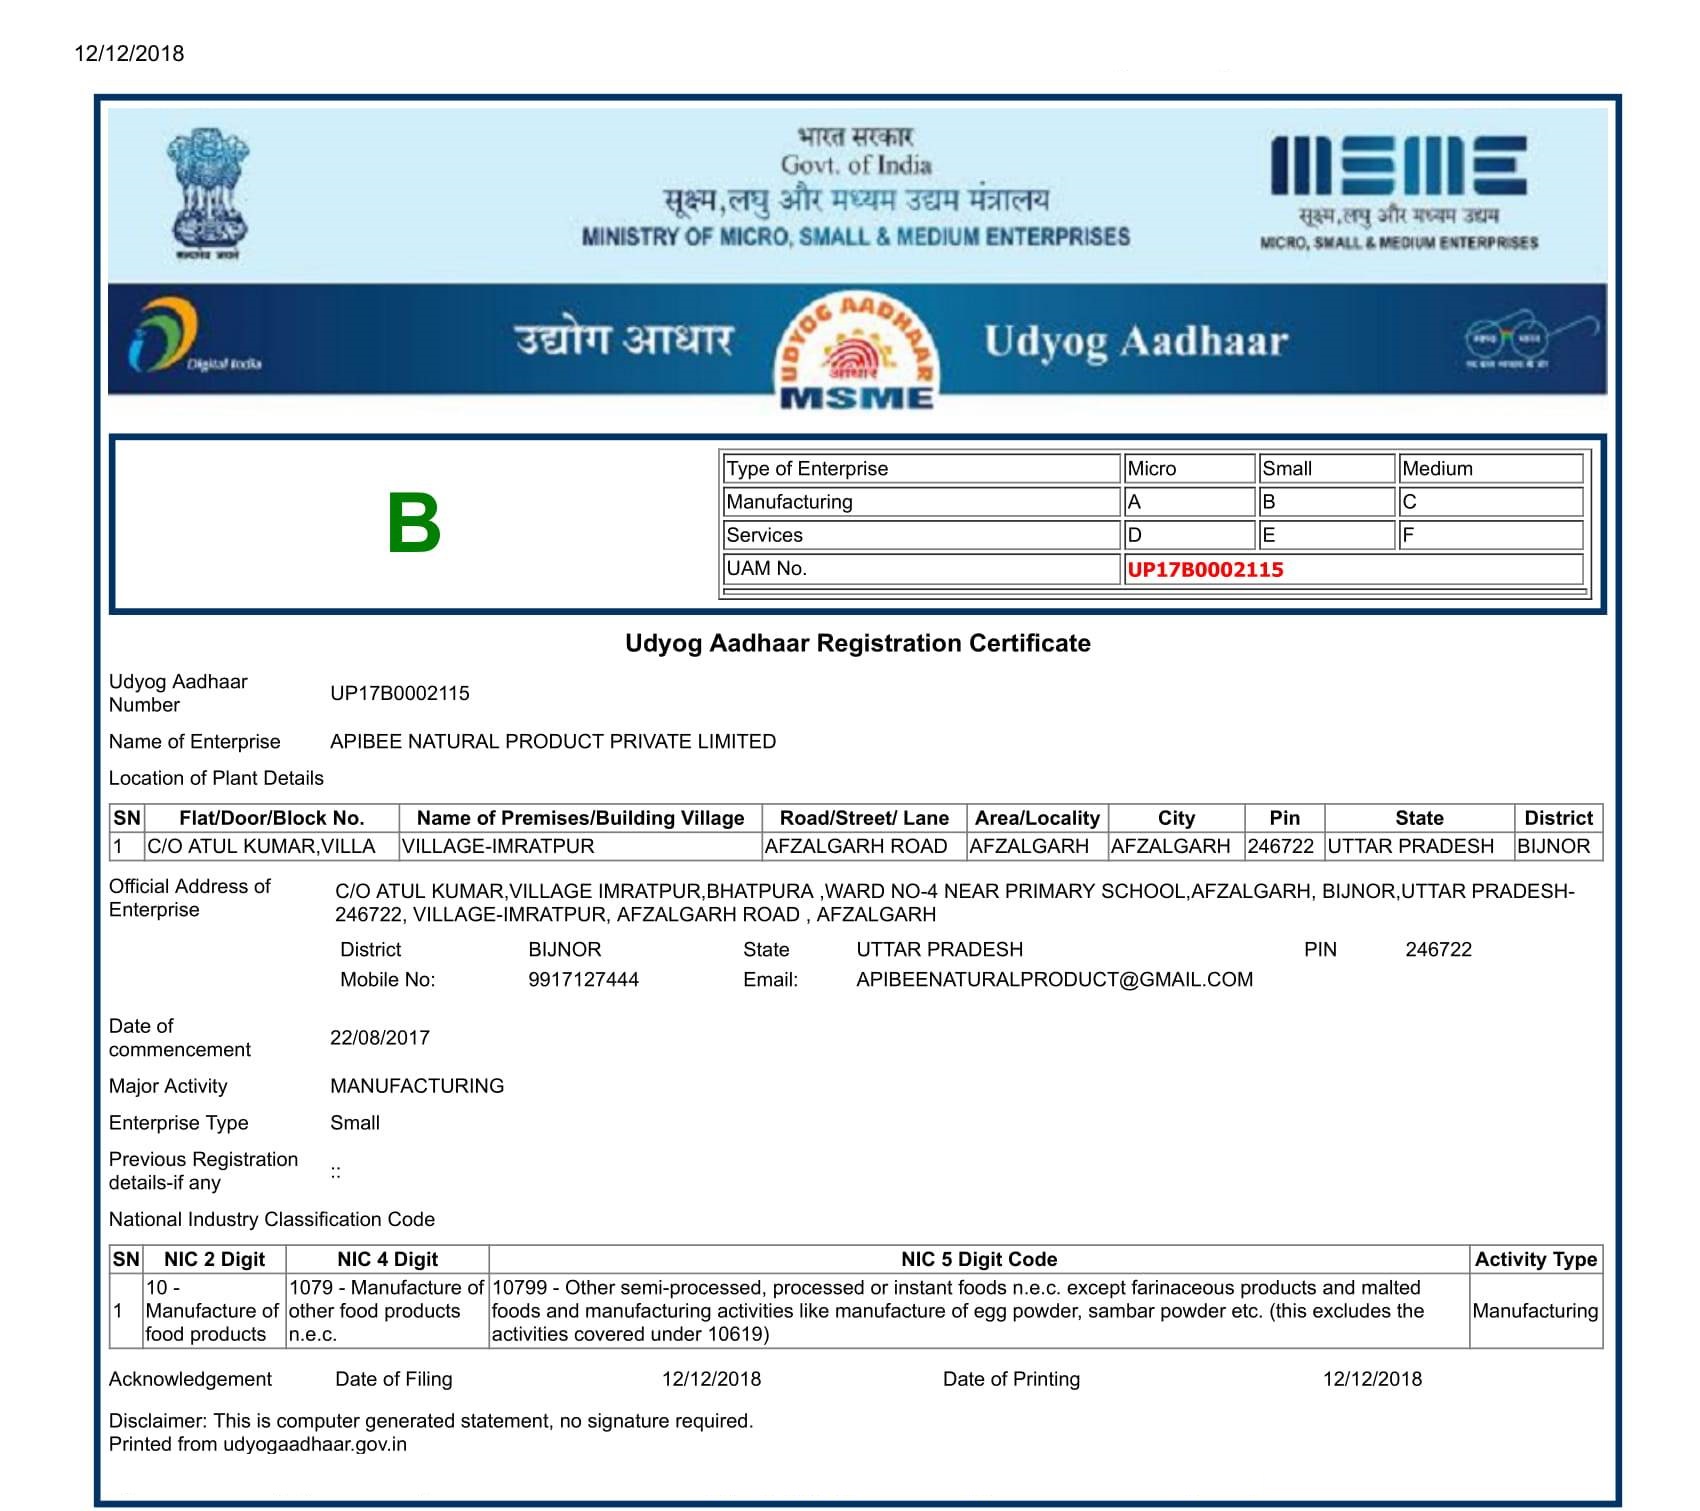Click the Ashoka emblem of India logo
The width and height of the screenshot is (1700, 1511).
pyautogui.click(x=206, y=193)
